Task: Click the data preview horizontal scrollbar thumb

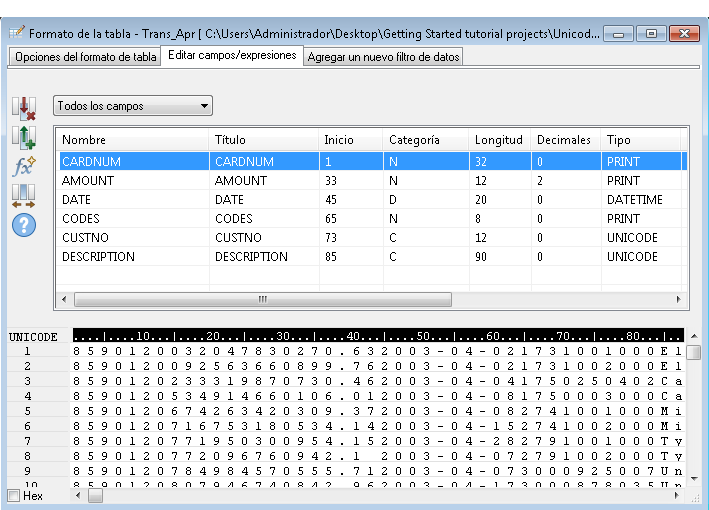Action: click(95, 495)
